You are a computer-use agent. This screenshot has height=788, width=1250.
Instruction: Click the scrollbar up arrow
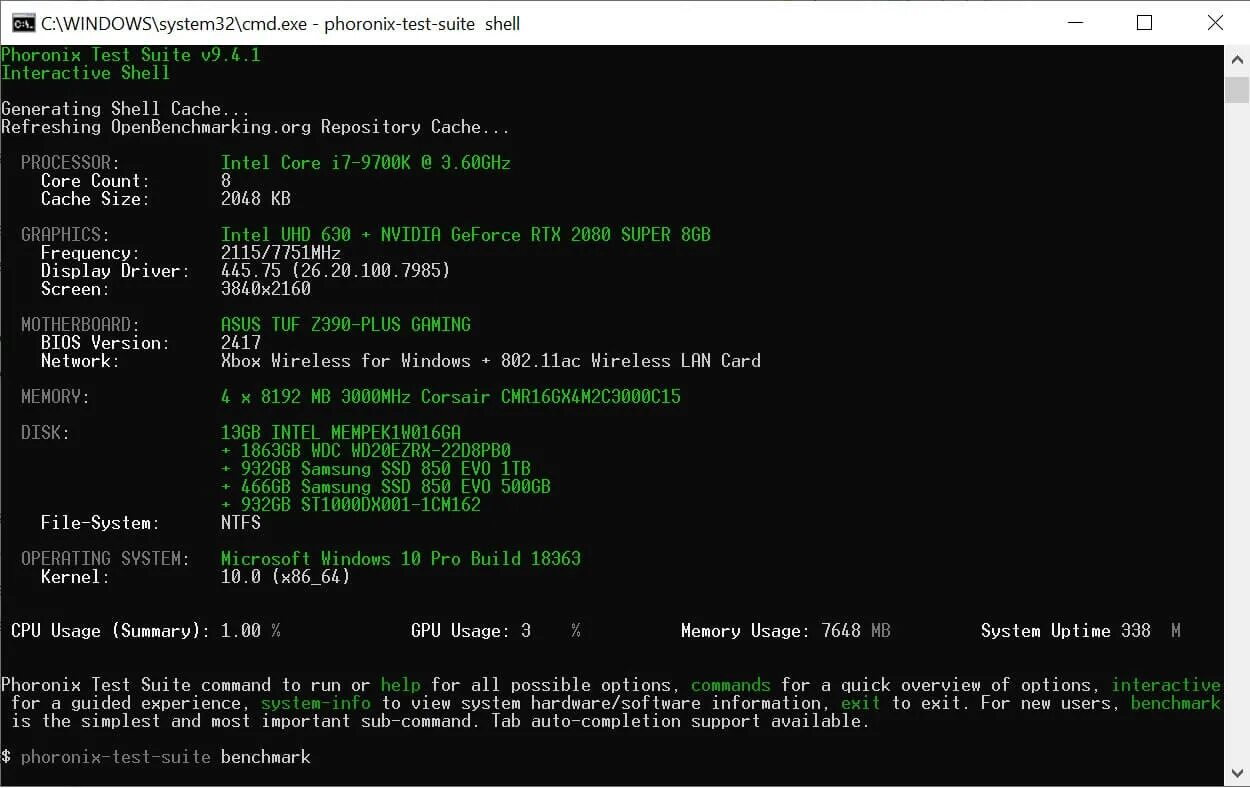click(x=1237, y=59)
